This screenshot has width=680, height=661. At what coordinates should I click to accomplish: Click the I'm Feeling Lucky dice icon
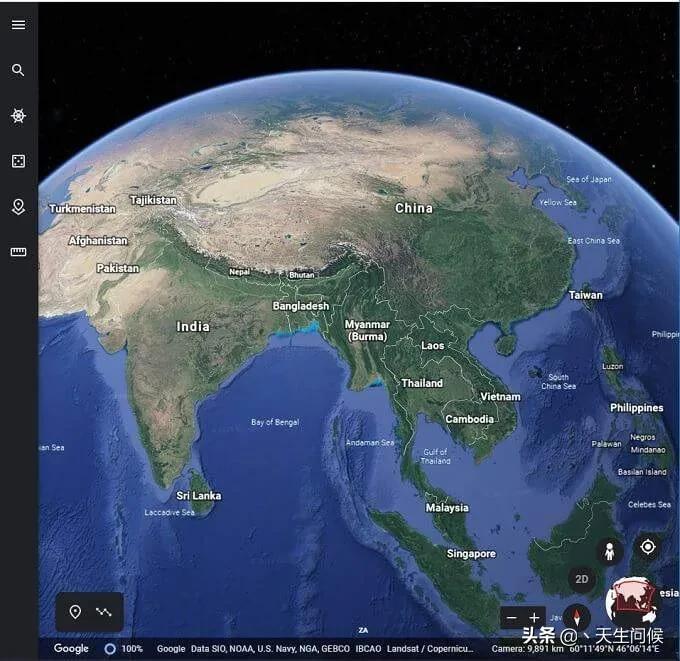18,161
